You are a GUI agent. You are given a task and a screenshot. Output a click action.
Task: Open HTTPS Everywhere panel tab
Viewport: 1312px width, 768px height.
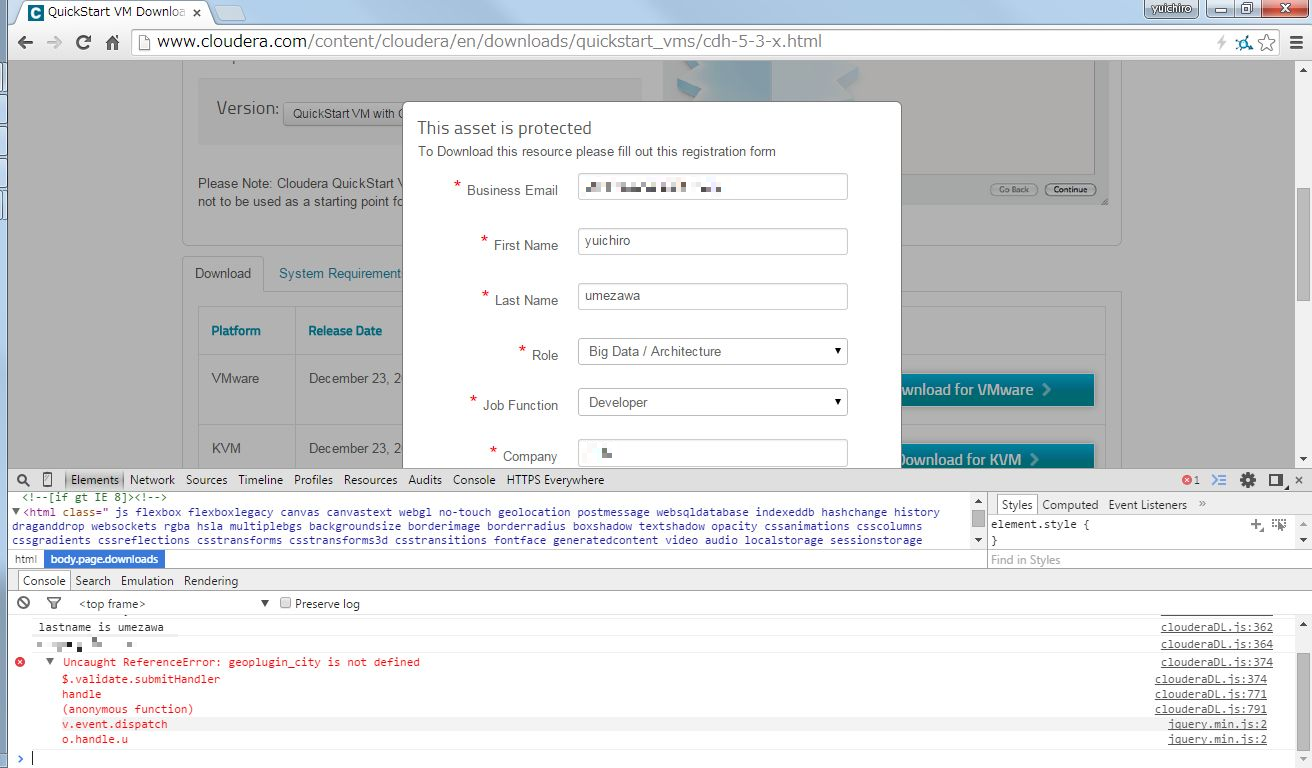pyautogui.click(x=555, y=480)
